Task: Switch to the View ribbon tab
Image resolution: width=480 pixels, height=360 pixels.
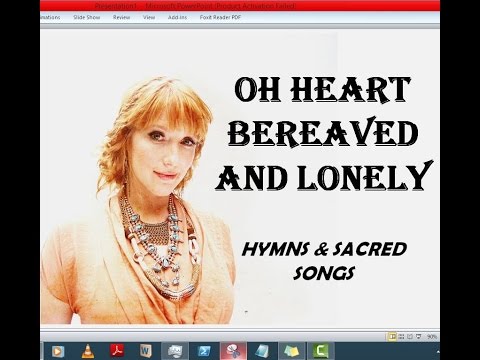Action: point(149,17)
